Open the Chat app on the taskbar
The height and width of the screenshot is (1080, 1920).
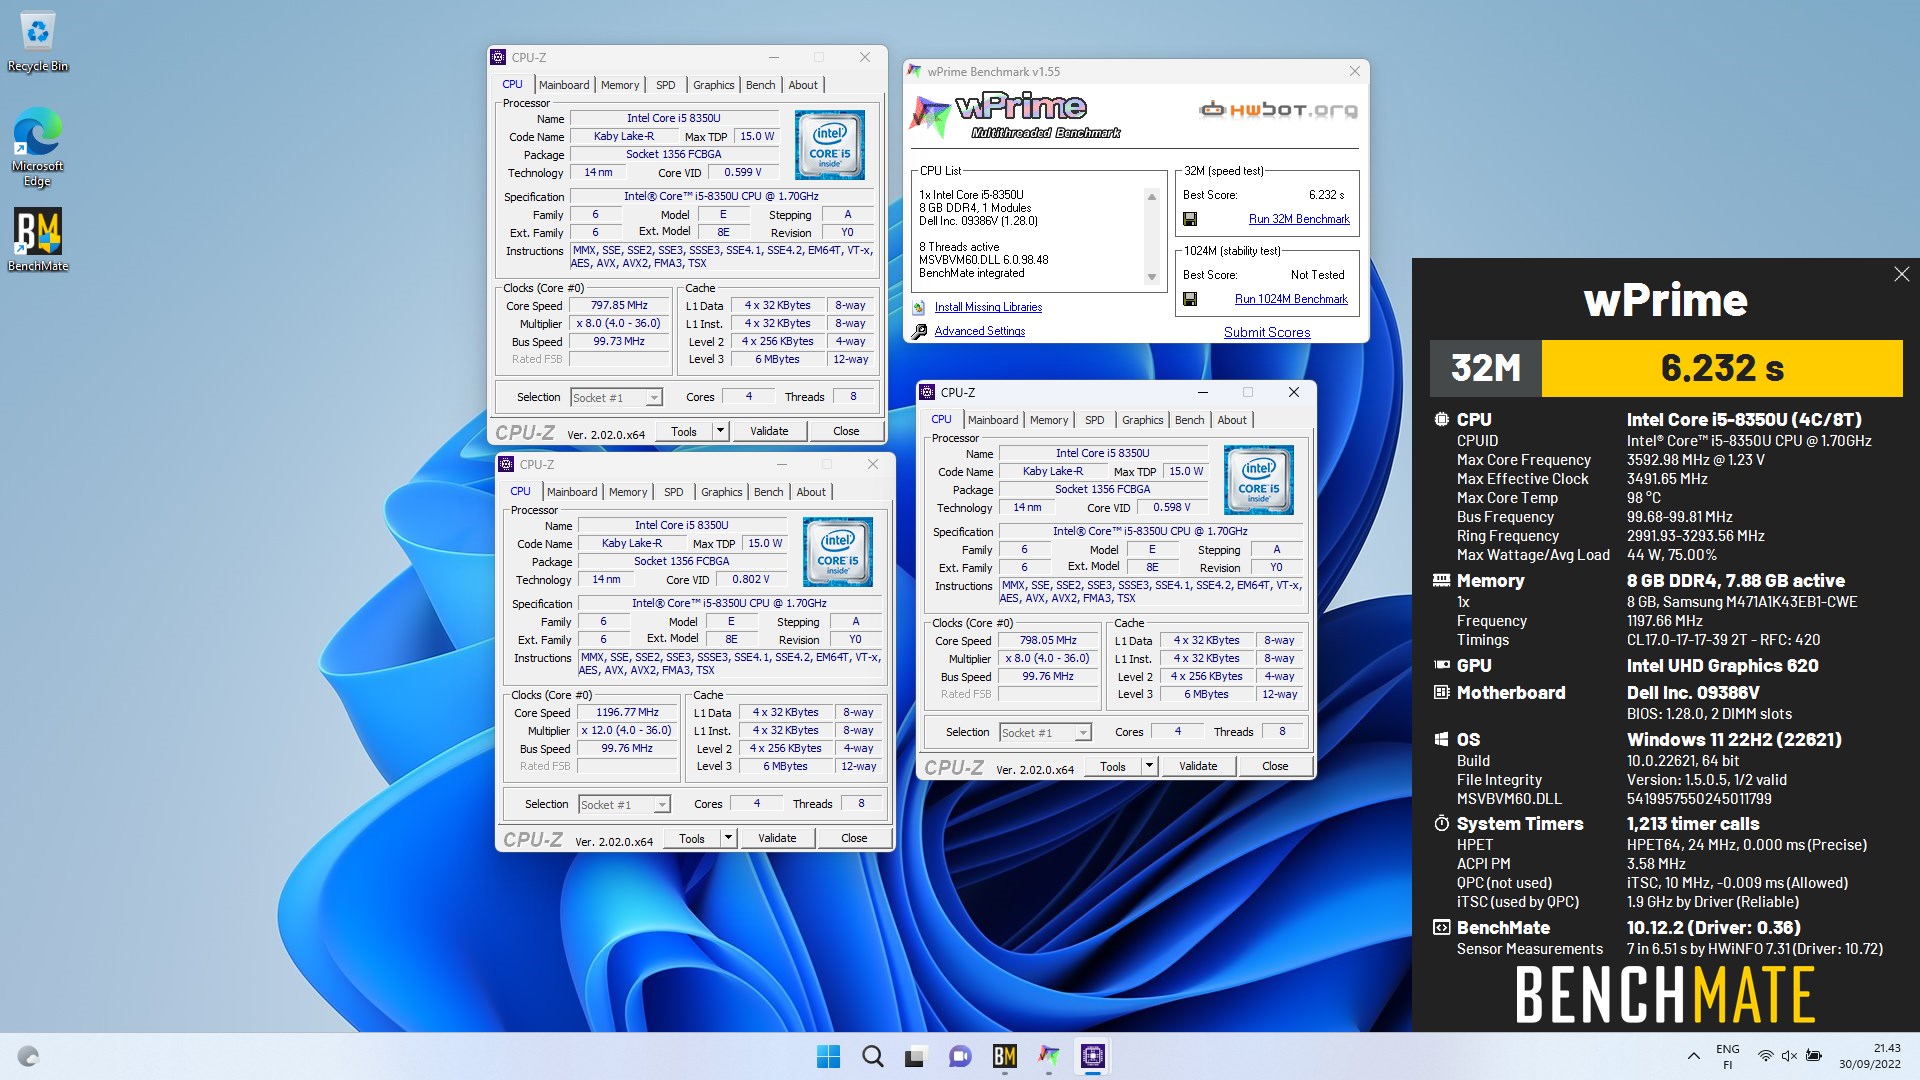(960, 1056)
